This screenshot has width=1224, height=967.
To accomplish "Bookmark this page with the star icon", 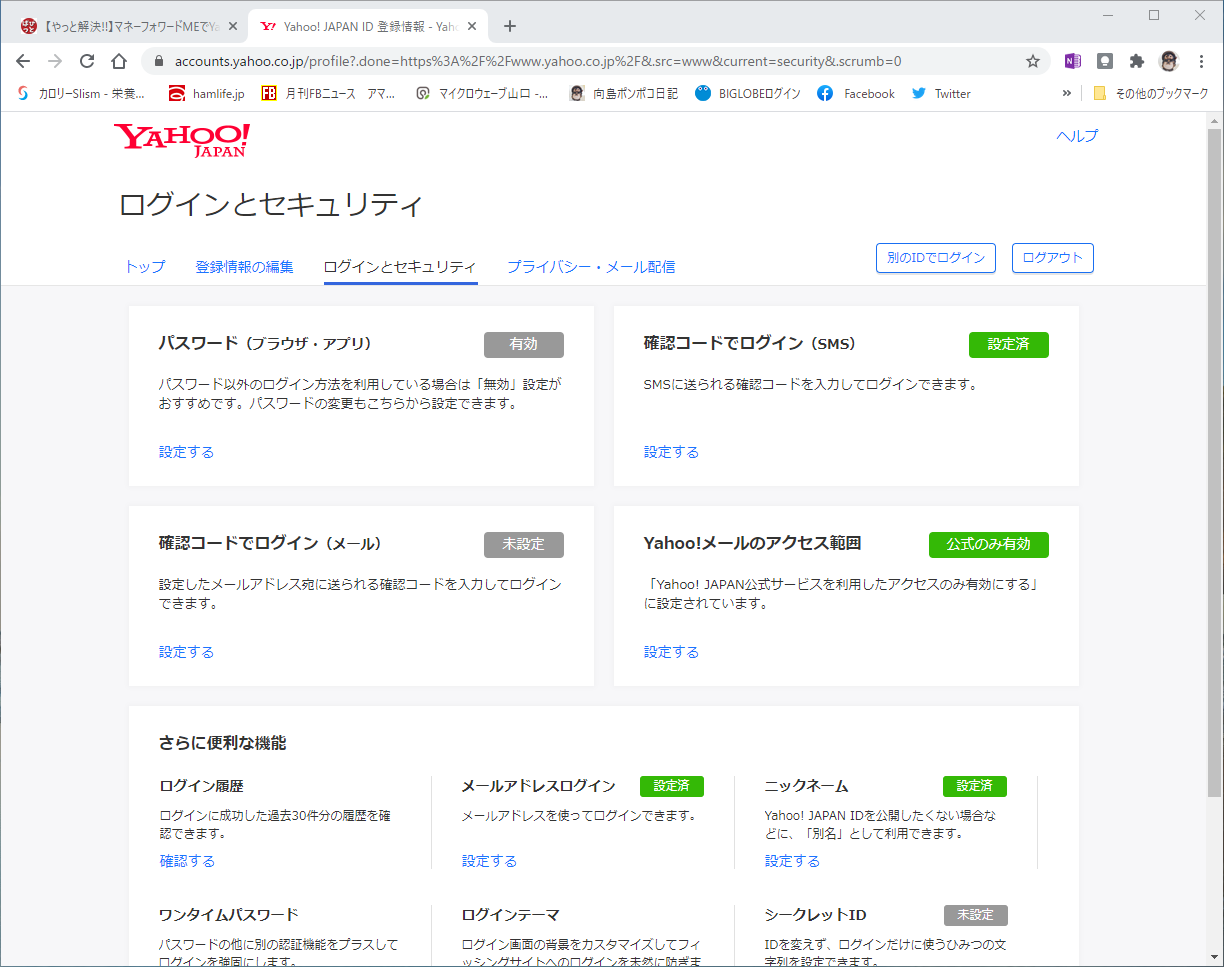I will (x=1033, y=61).
